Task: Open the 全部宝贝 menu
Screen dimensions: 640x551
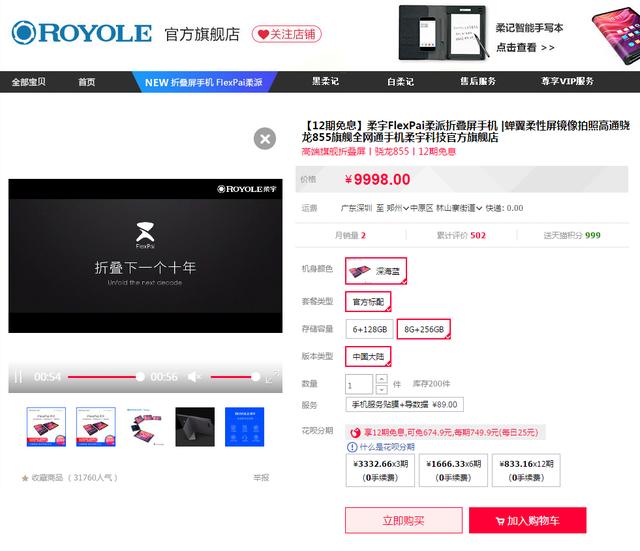Action: click(29, 82)
